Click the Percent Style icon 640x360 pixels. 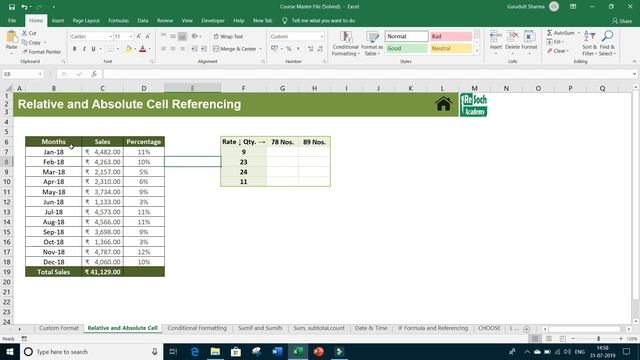point(289,49)
